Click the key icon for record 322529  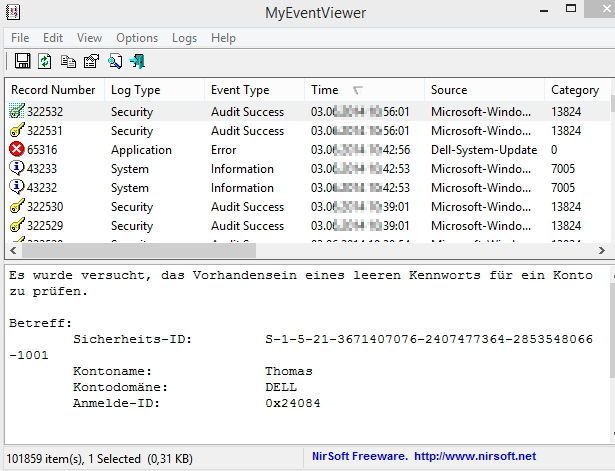point(17,225)
